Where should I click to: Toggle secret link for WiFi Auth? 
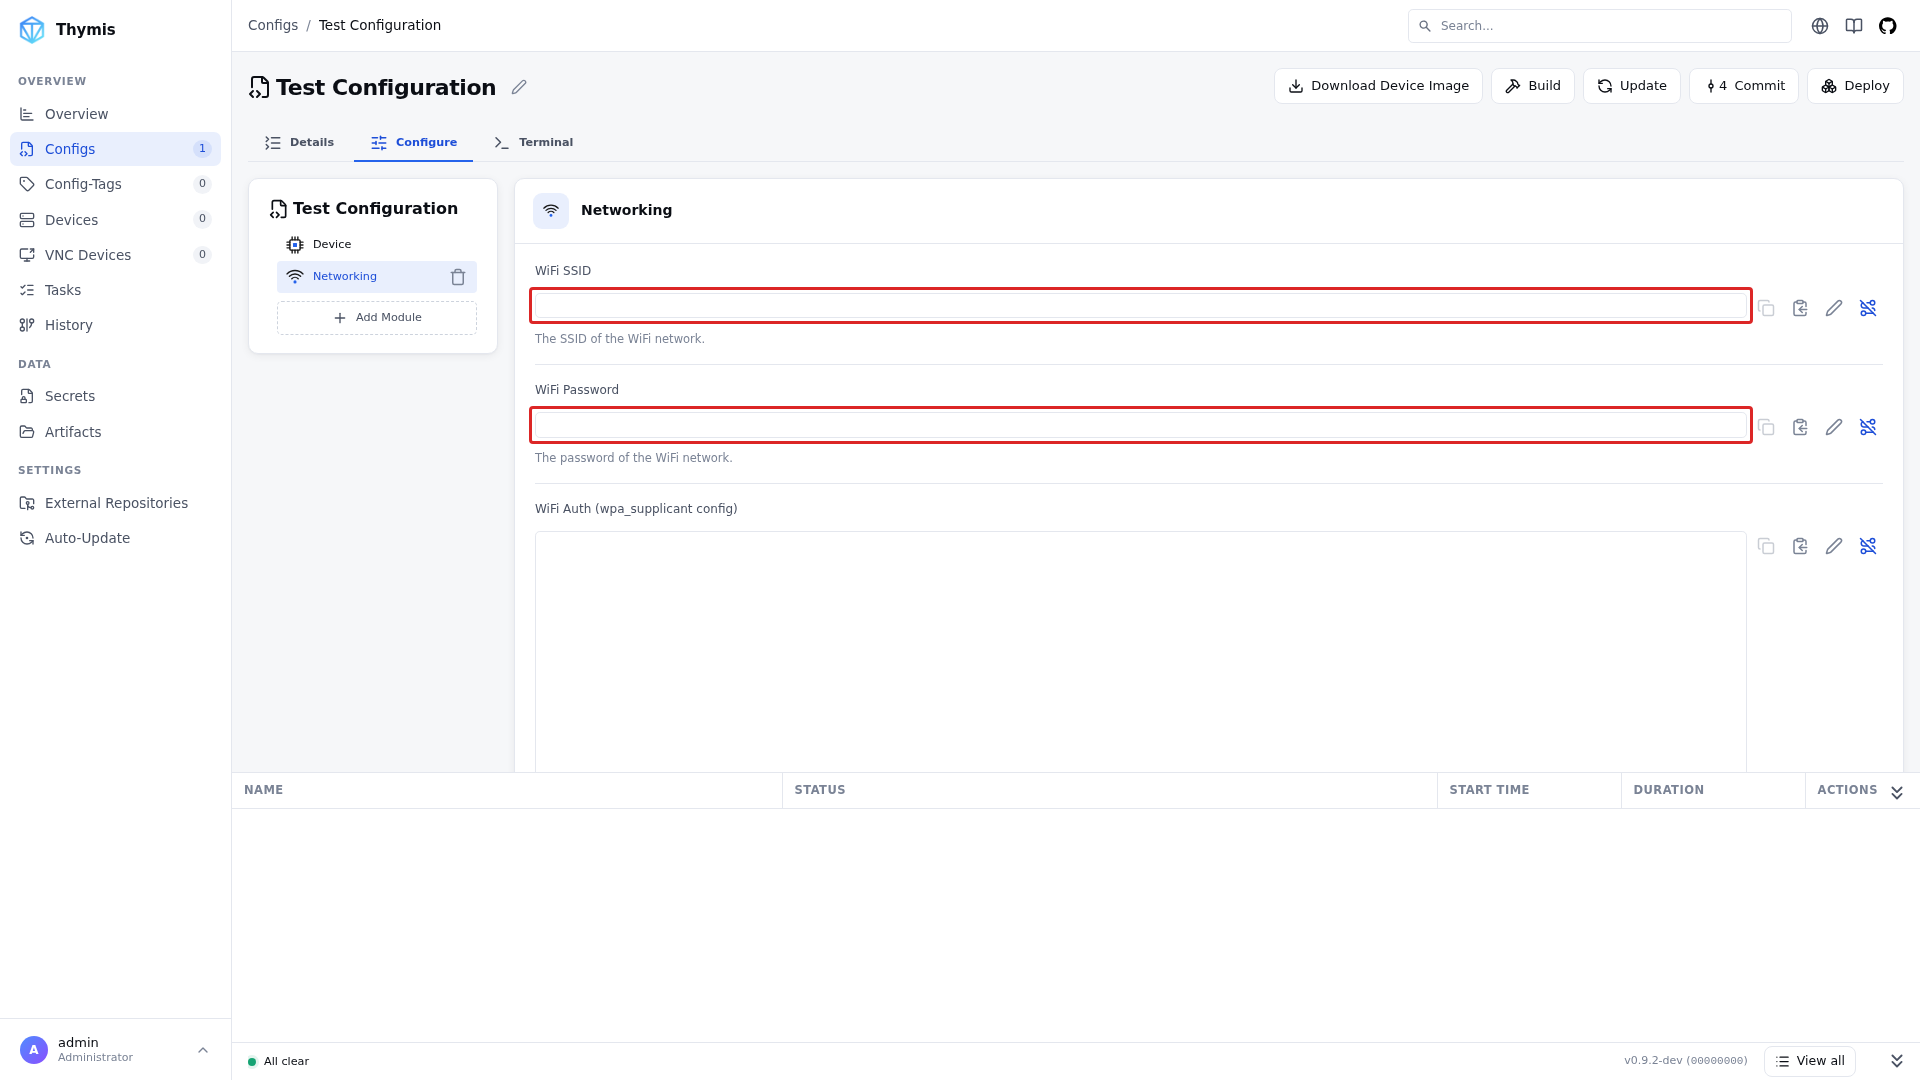point(1868,546)
